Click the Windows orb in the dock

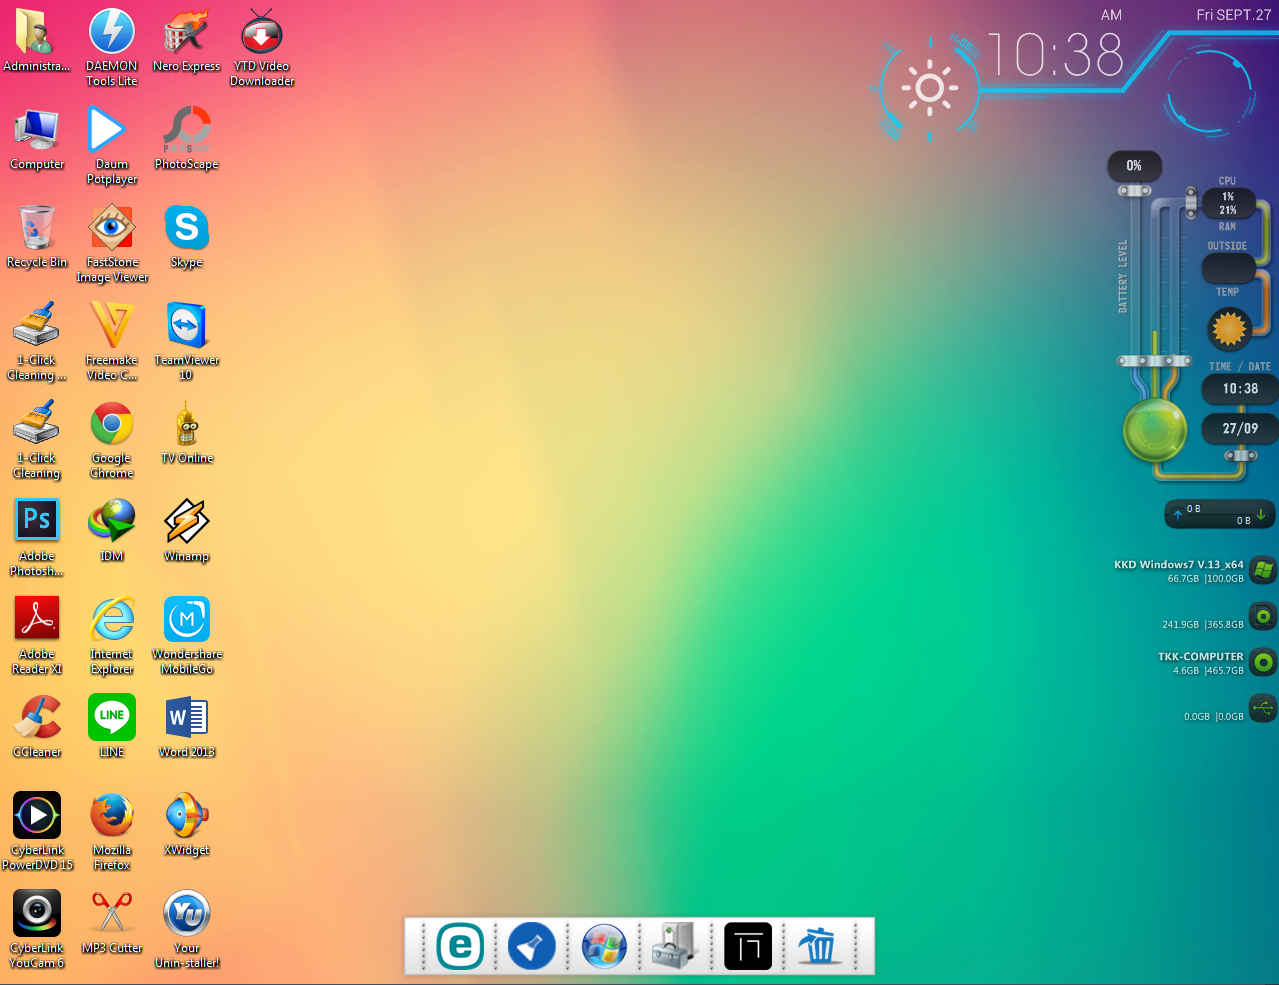pos(604,946)
